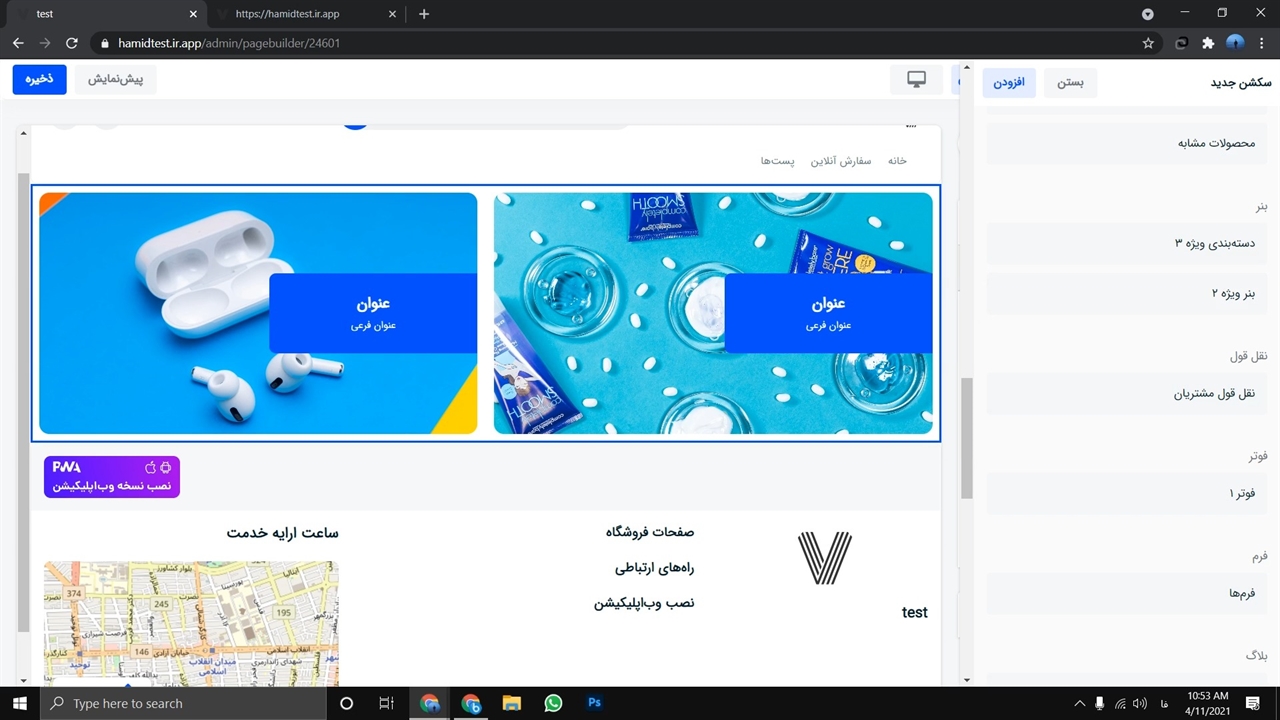
Task: Switch to the hamidtest.ir.app browser tab
Action: 300,14
